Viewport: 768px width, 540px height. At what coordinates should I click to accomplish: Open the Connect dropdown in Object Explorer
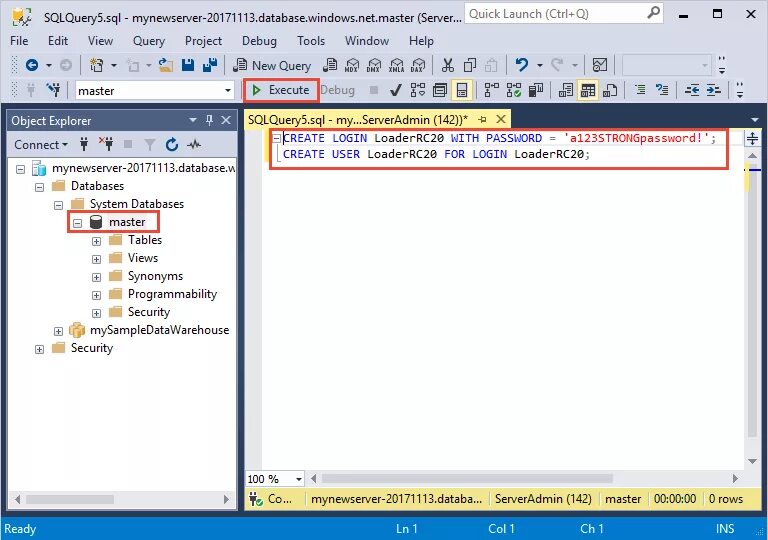click(x=41, y=145)
